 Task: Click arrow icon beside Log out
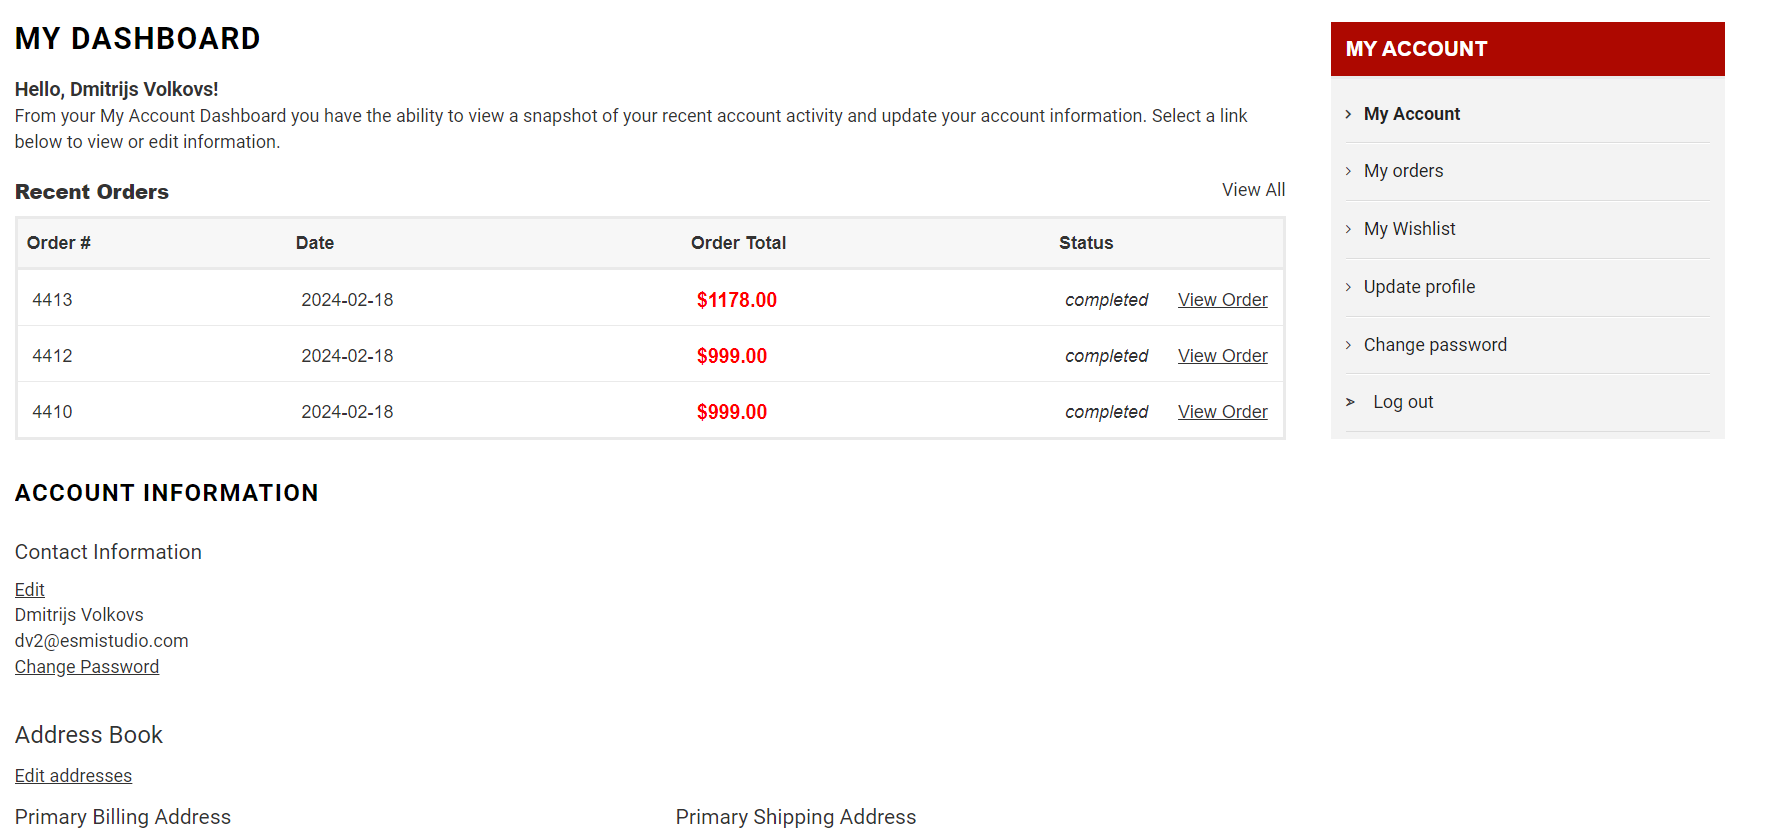(x=1350, y=402)
